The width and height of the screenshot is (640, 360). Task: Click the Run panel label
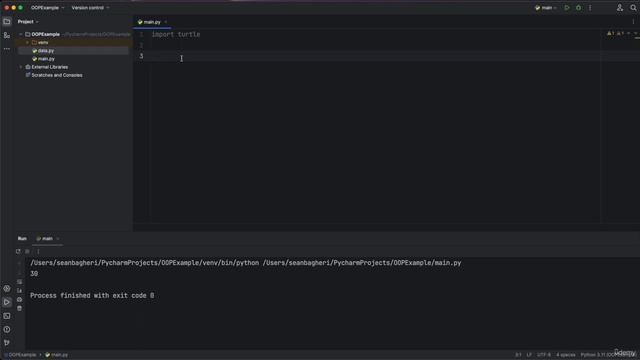(22, 238)
